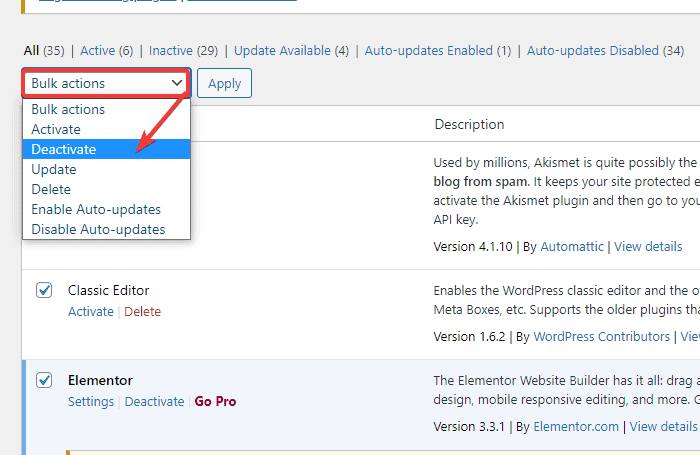700x455 pixels.
Task: Open Elementor Settings link
Action: coord(91,401)
